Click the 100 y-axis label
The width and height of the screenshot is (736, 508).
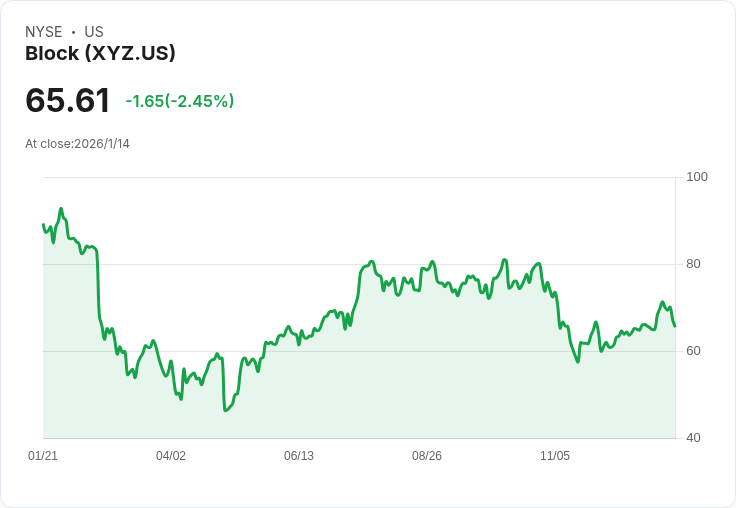click(x=697, y=177)
